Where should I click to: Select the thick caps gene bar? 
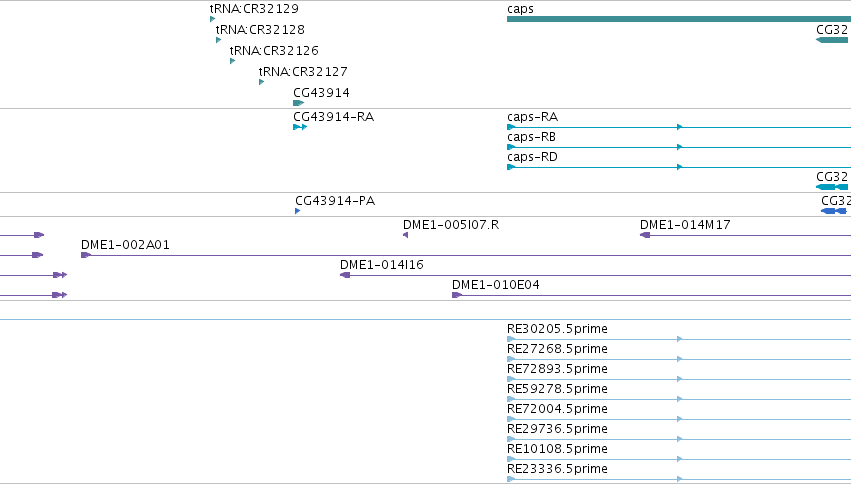click(x=679, y=19)
